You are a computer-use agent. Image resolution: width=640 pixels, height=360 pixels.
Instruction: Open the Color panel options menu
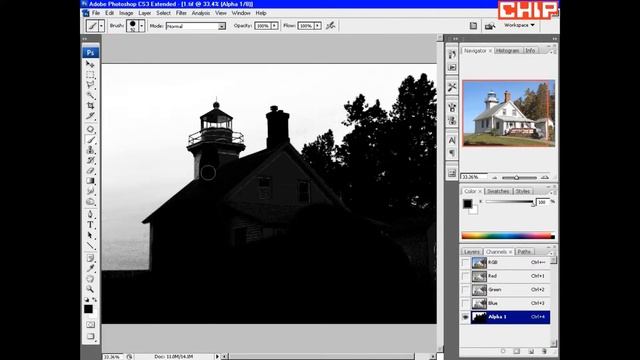[551, 192]
